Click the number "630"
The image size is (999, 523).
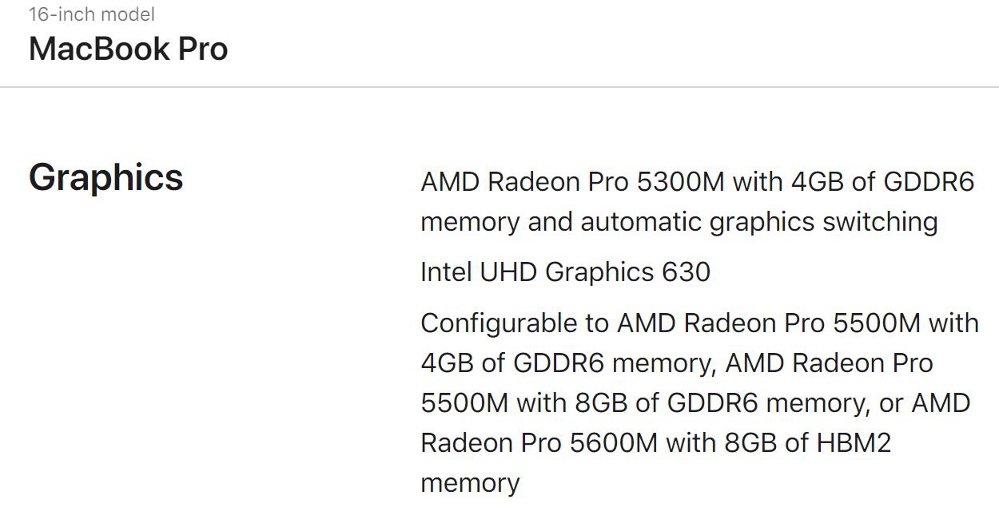coord(686,272)
